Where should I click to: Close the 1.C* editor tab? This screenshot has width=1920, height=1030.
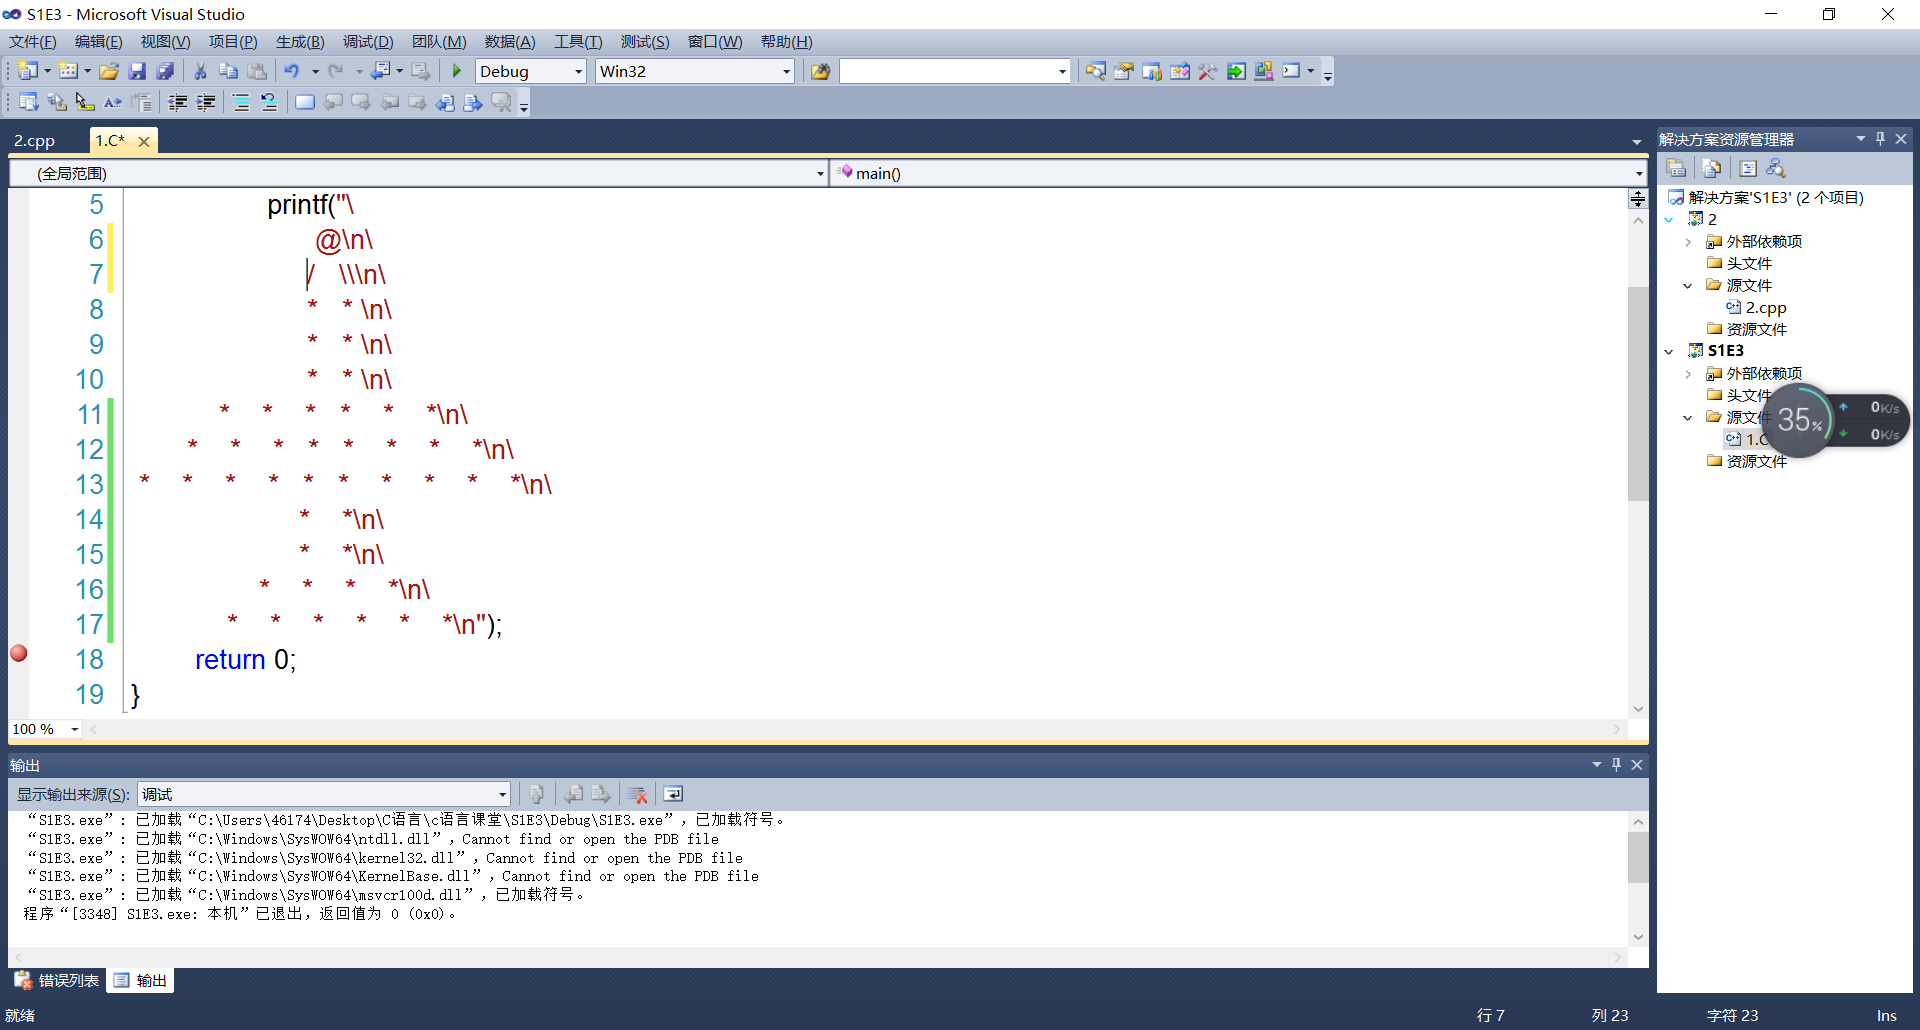pyautogui.click(x=144, y=142)
